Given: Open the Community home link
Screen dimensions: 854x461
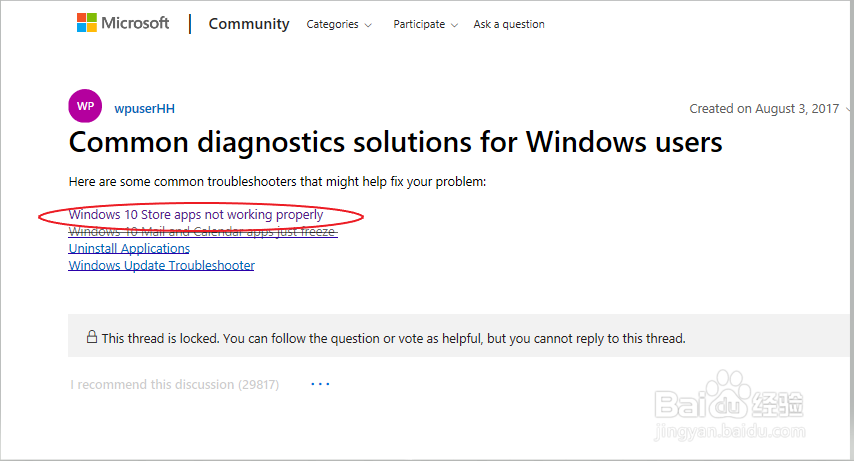Looking at the screenshot, I should click(249, 24).
